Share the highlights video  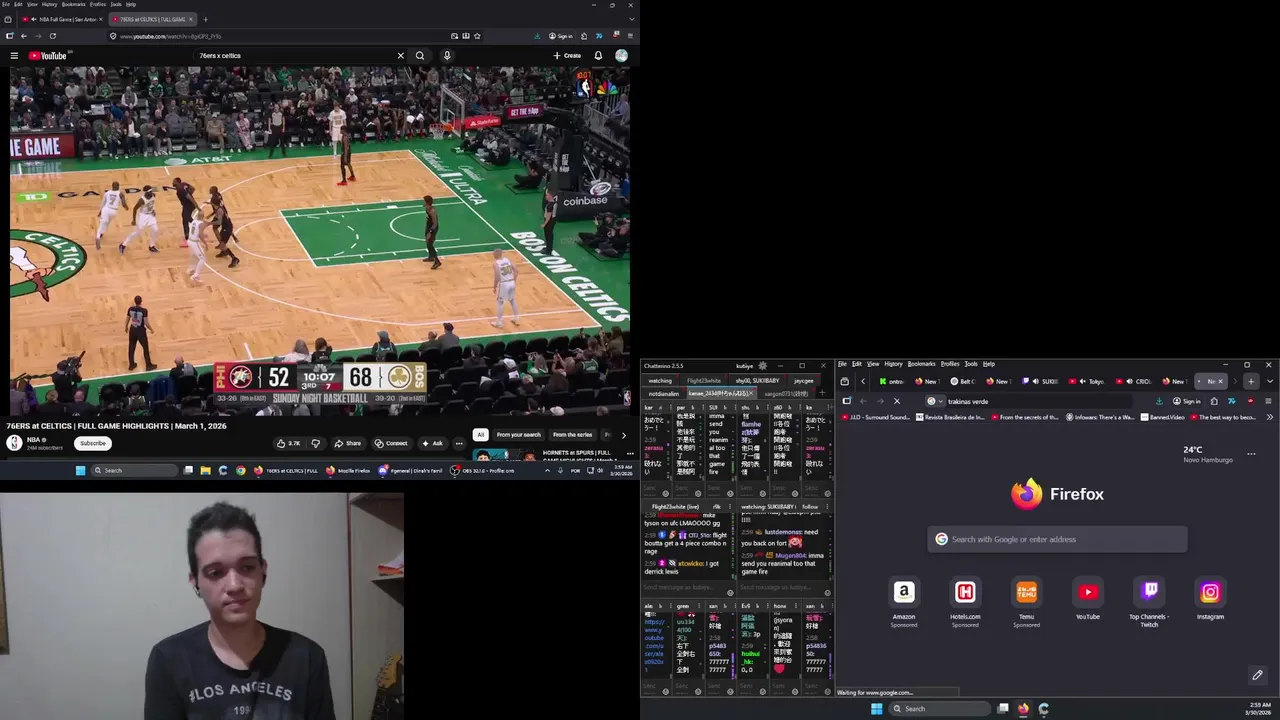(348, 443)
